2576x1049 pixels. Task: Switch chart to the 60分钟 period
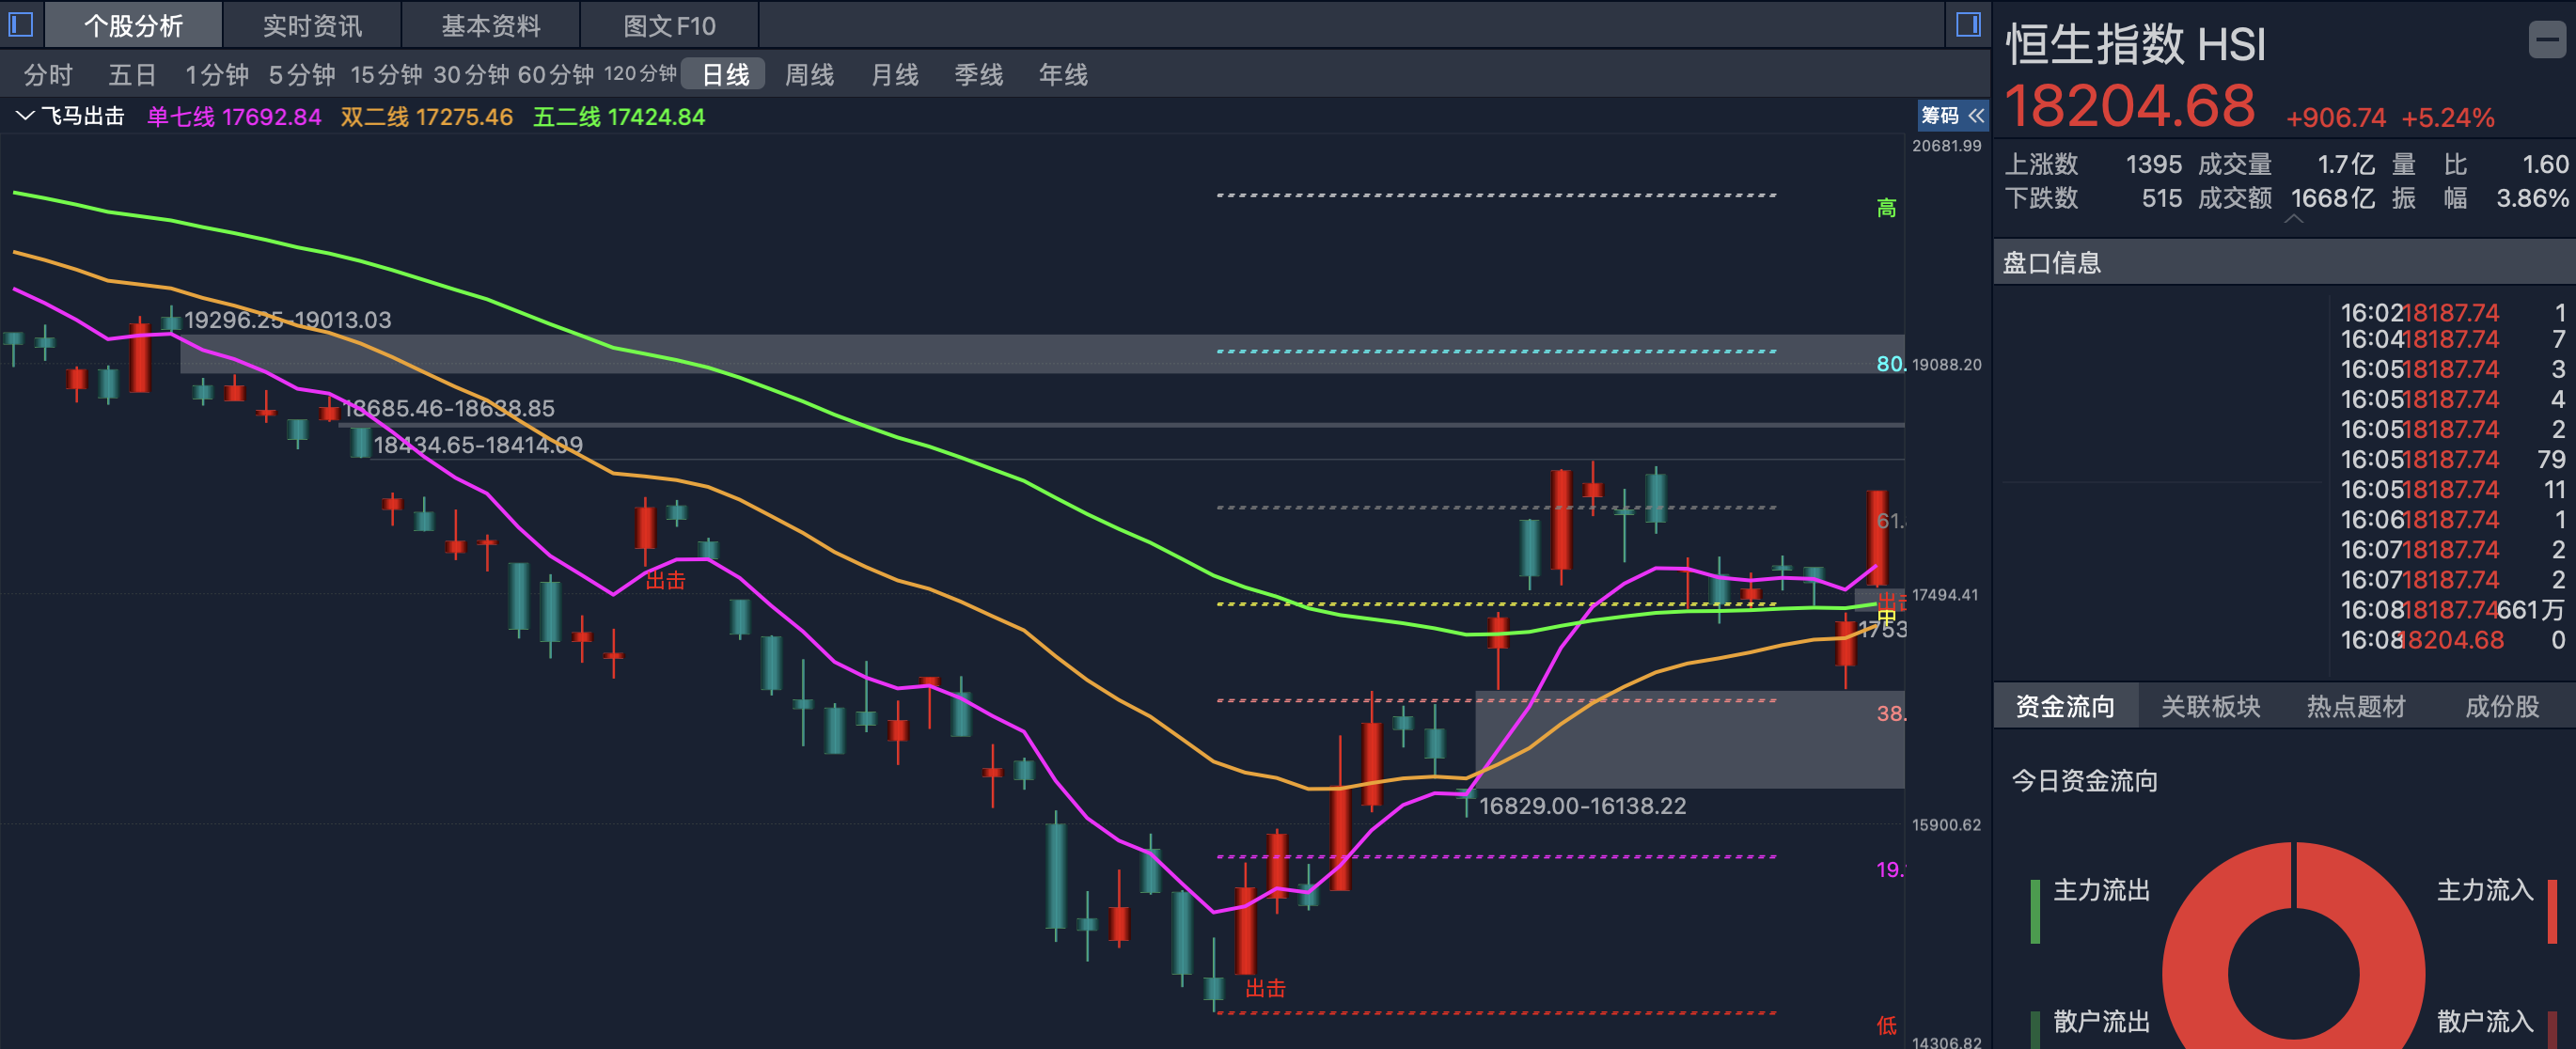555,75
